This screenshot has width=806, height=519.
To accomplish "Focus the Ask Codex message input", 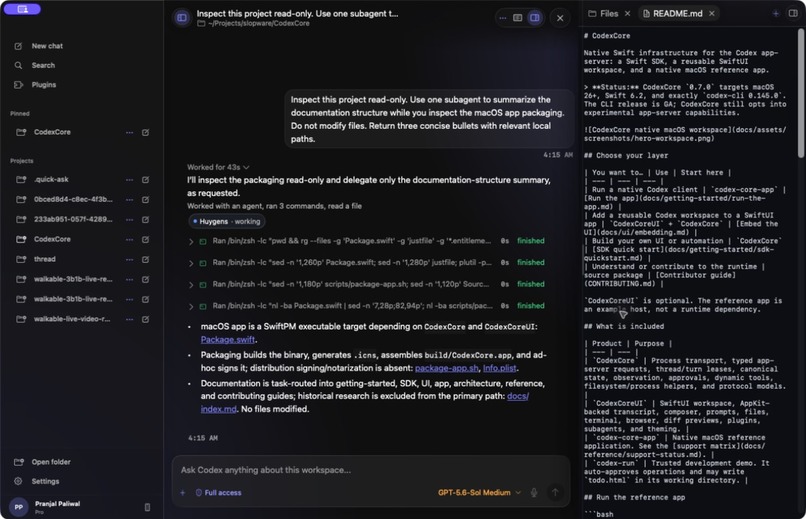I will 371,470.
